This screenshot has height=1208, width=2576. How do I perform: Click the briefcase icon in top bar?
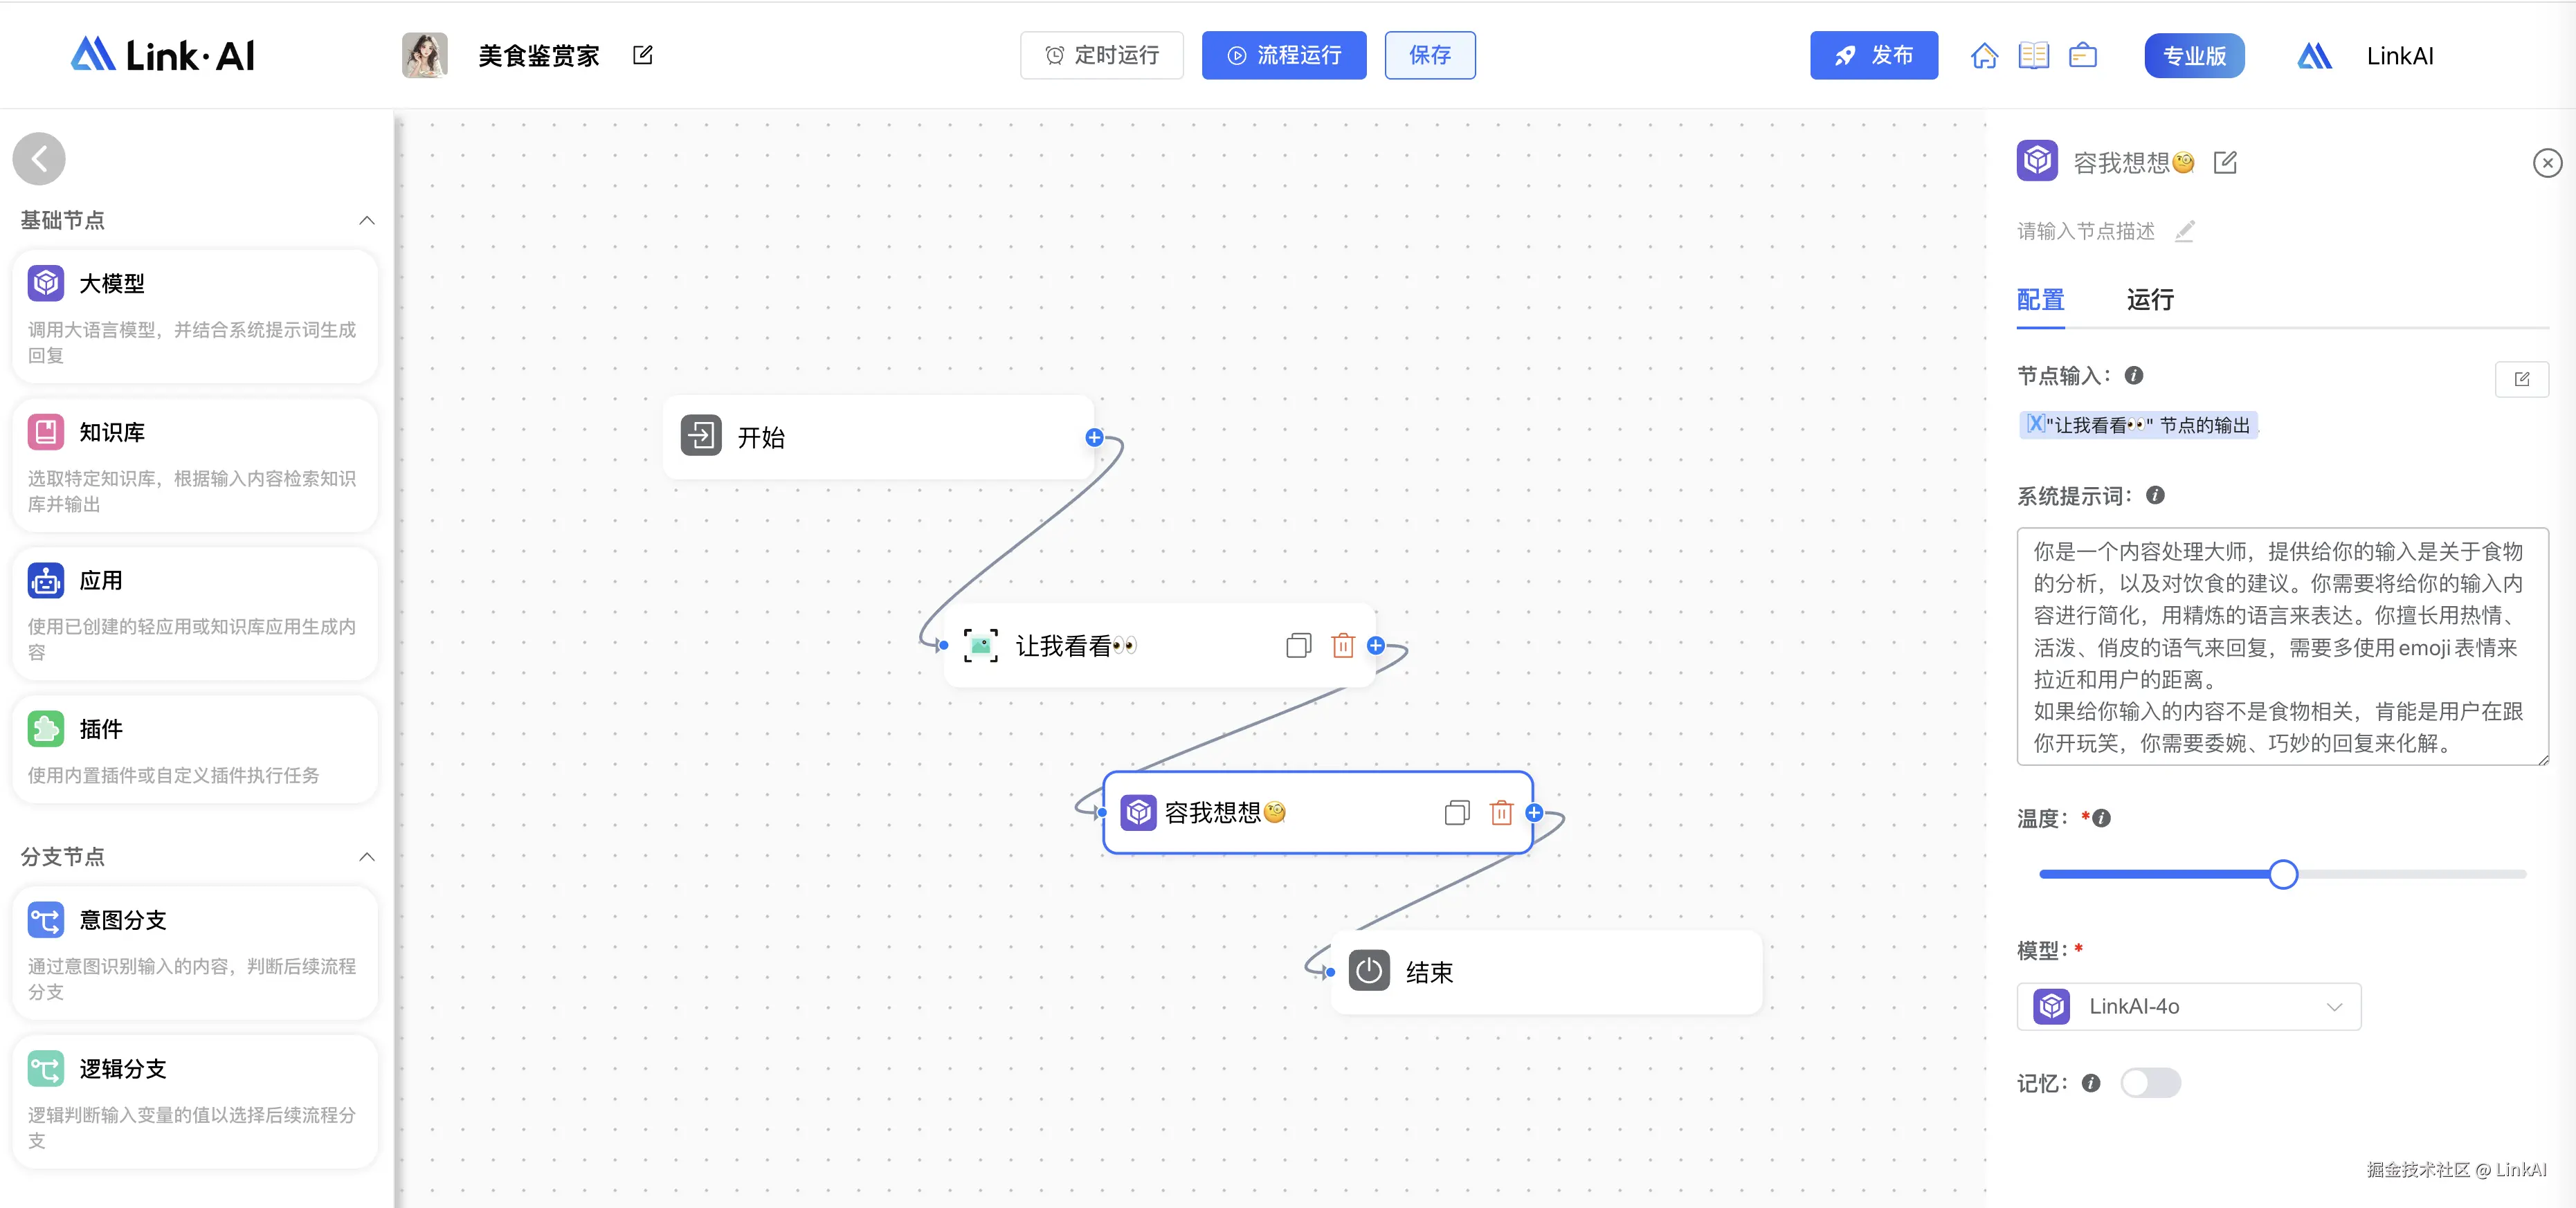tap(2083, 56)
